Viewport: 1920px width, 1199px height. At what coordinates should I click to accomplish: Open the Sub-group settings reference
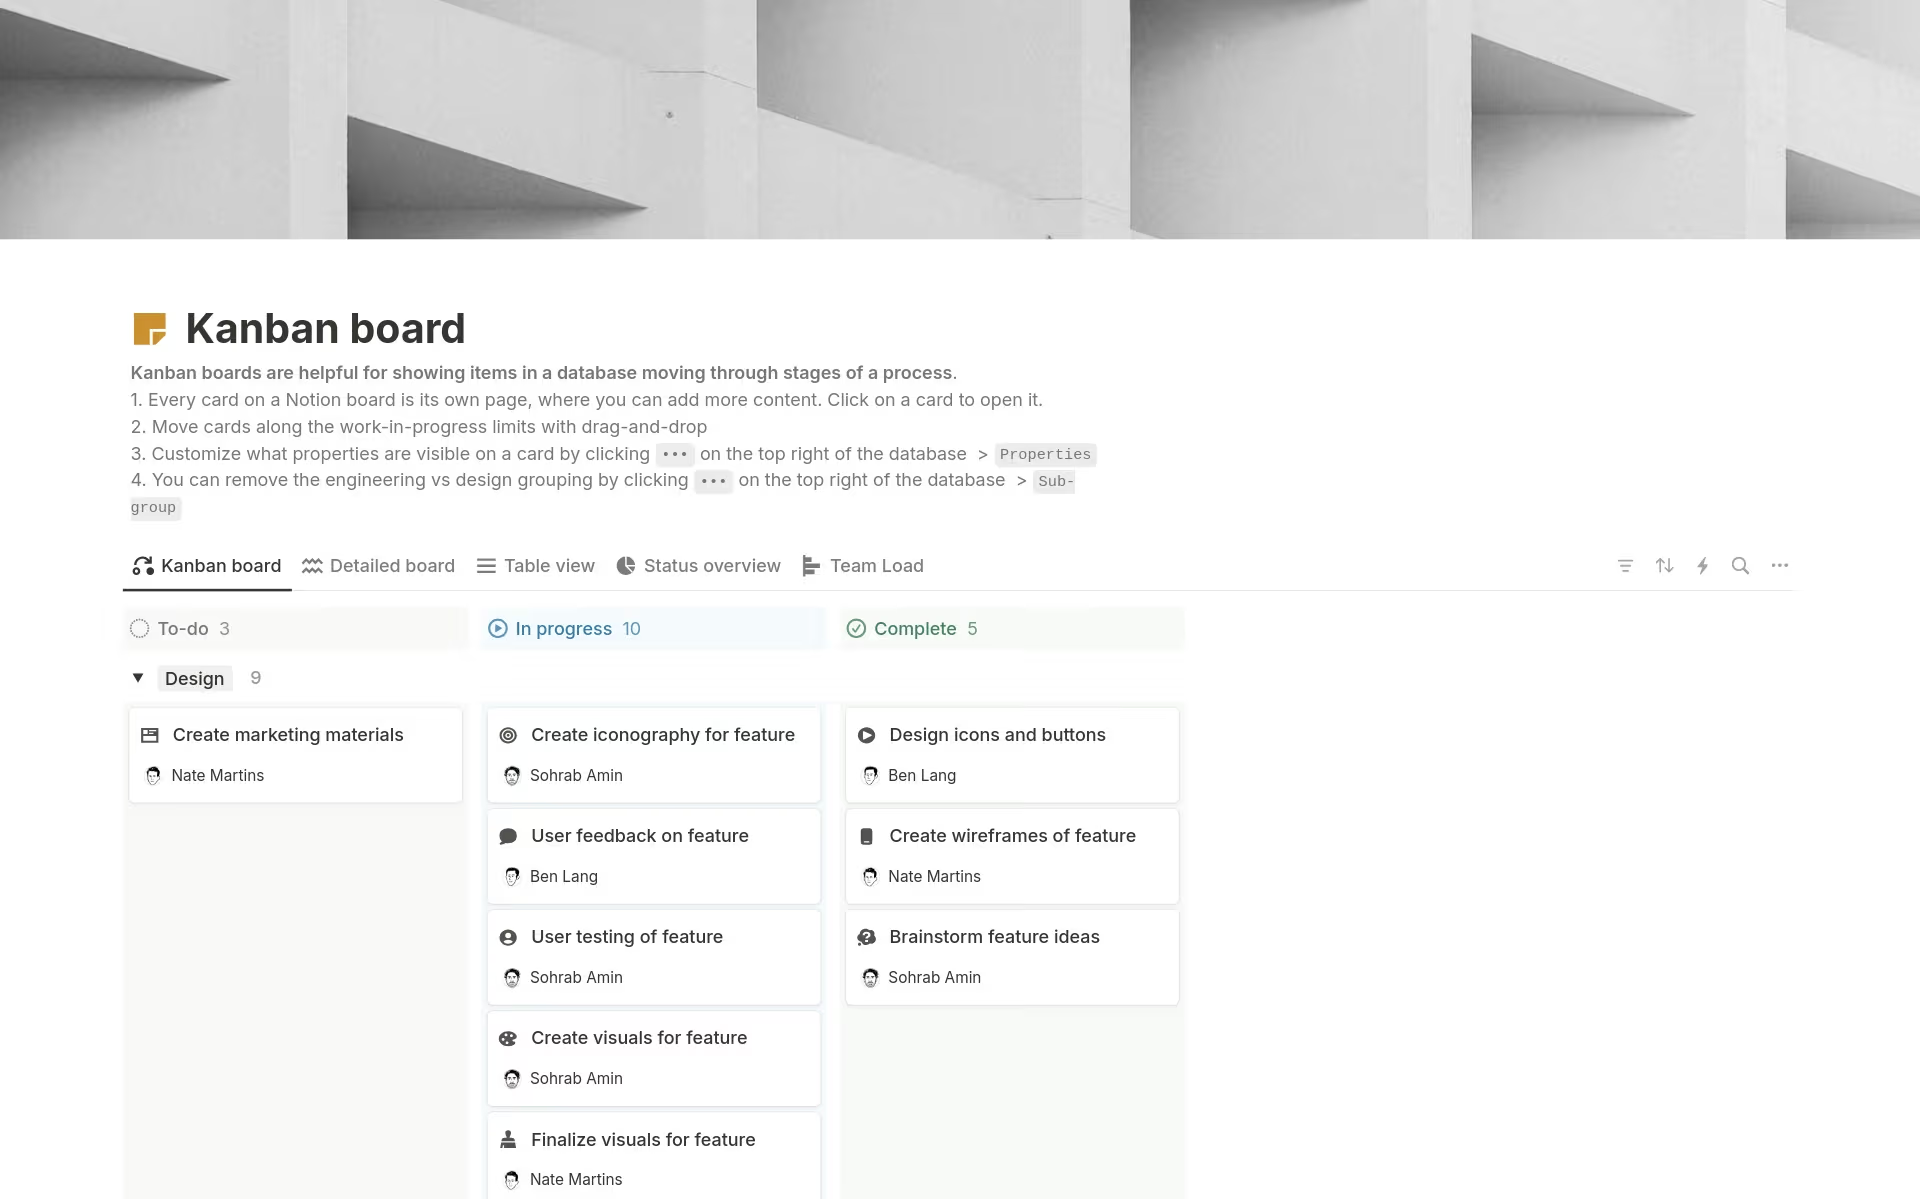coord(1055,481)
